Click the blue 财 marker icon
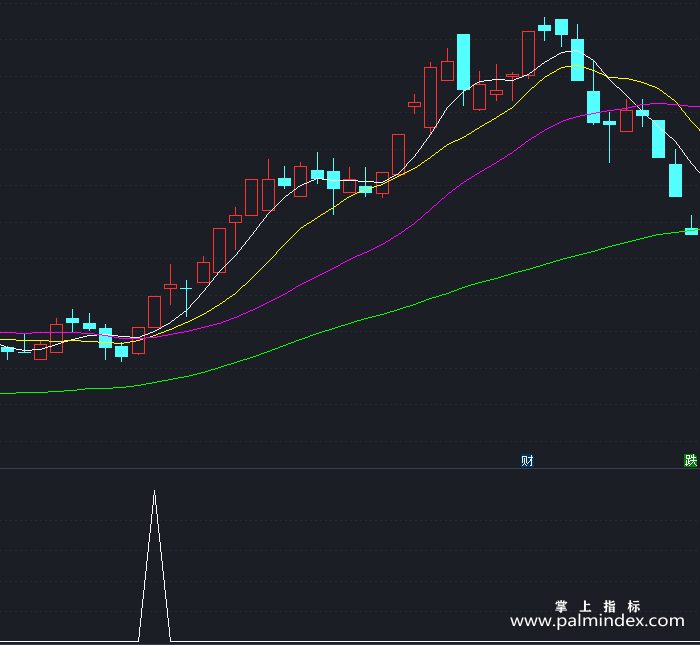The height and width of the screenshot is (645, 700). click(x=527, y=460)
